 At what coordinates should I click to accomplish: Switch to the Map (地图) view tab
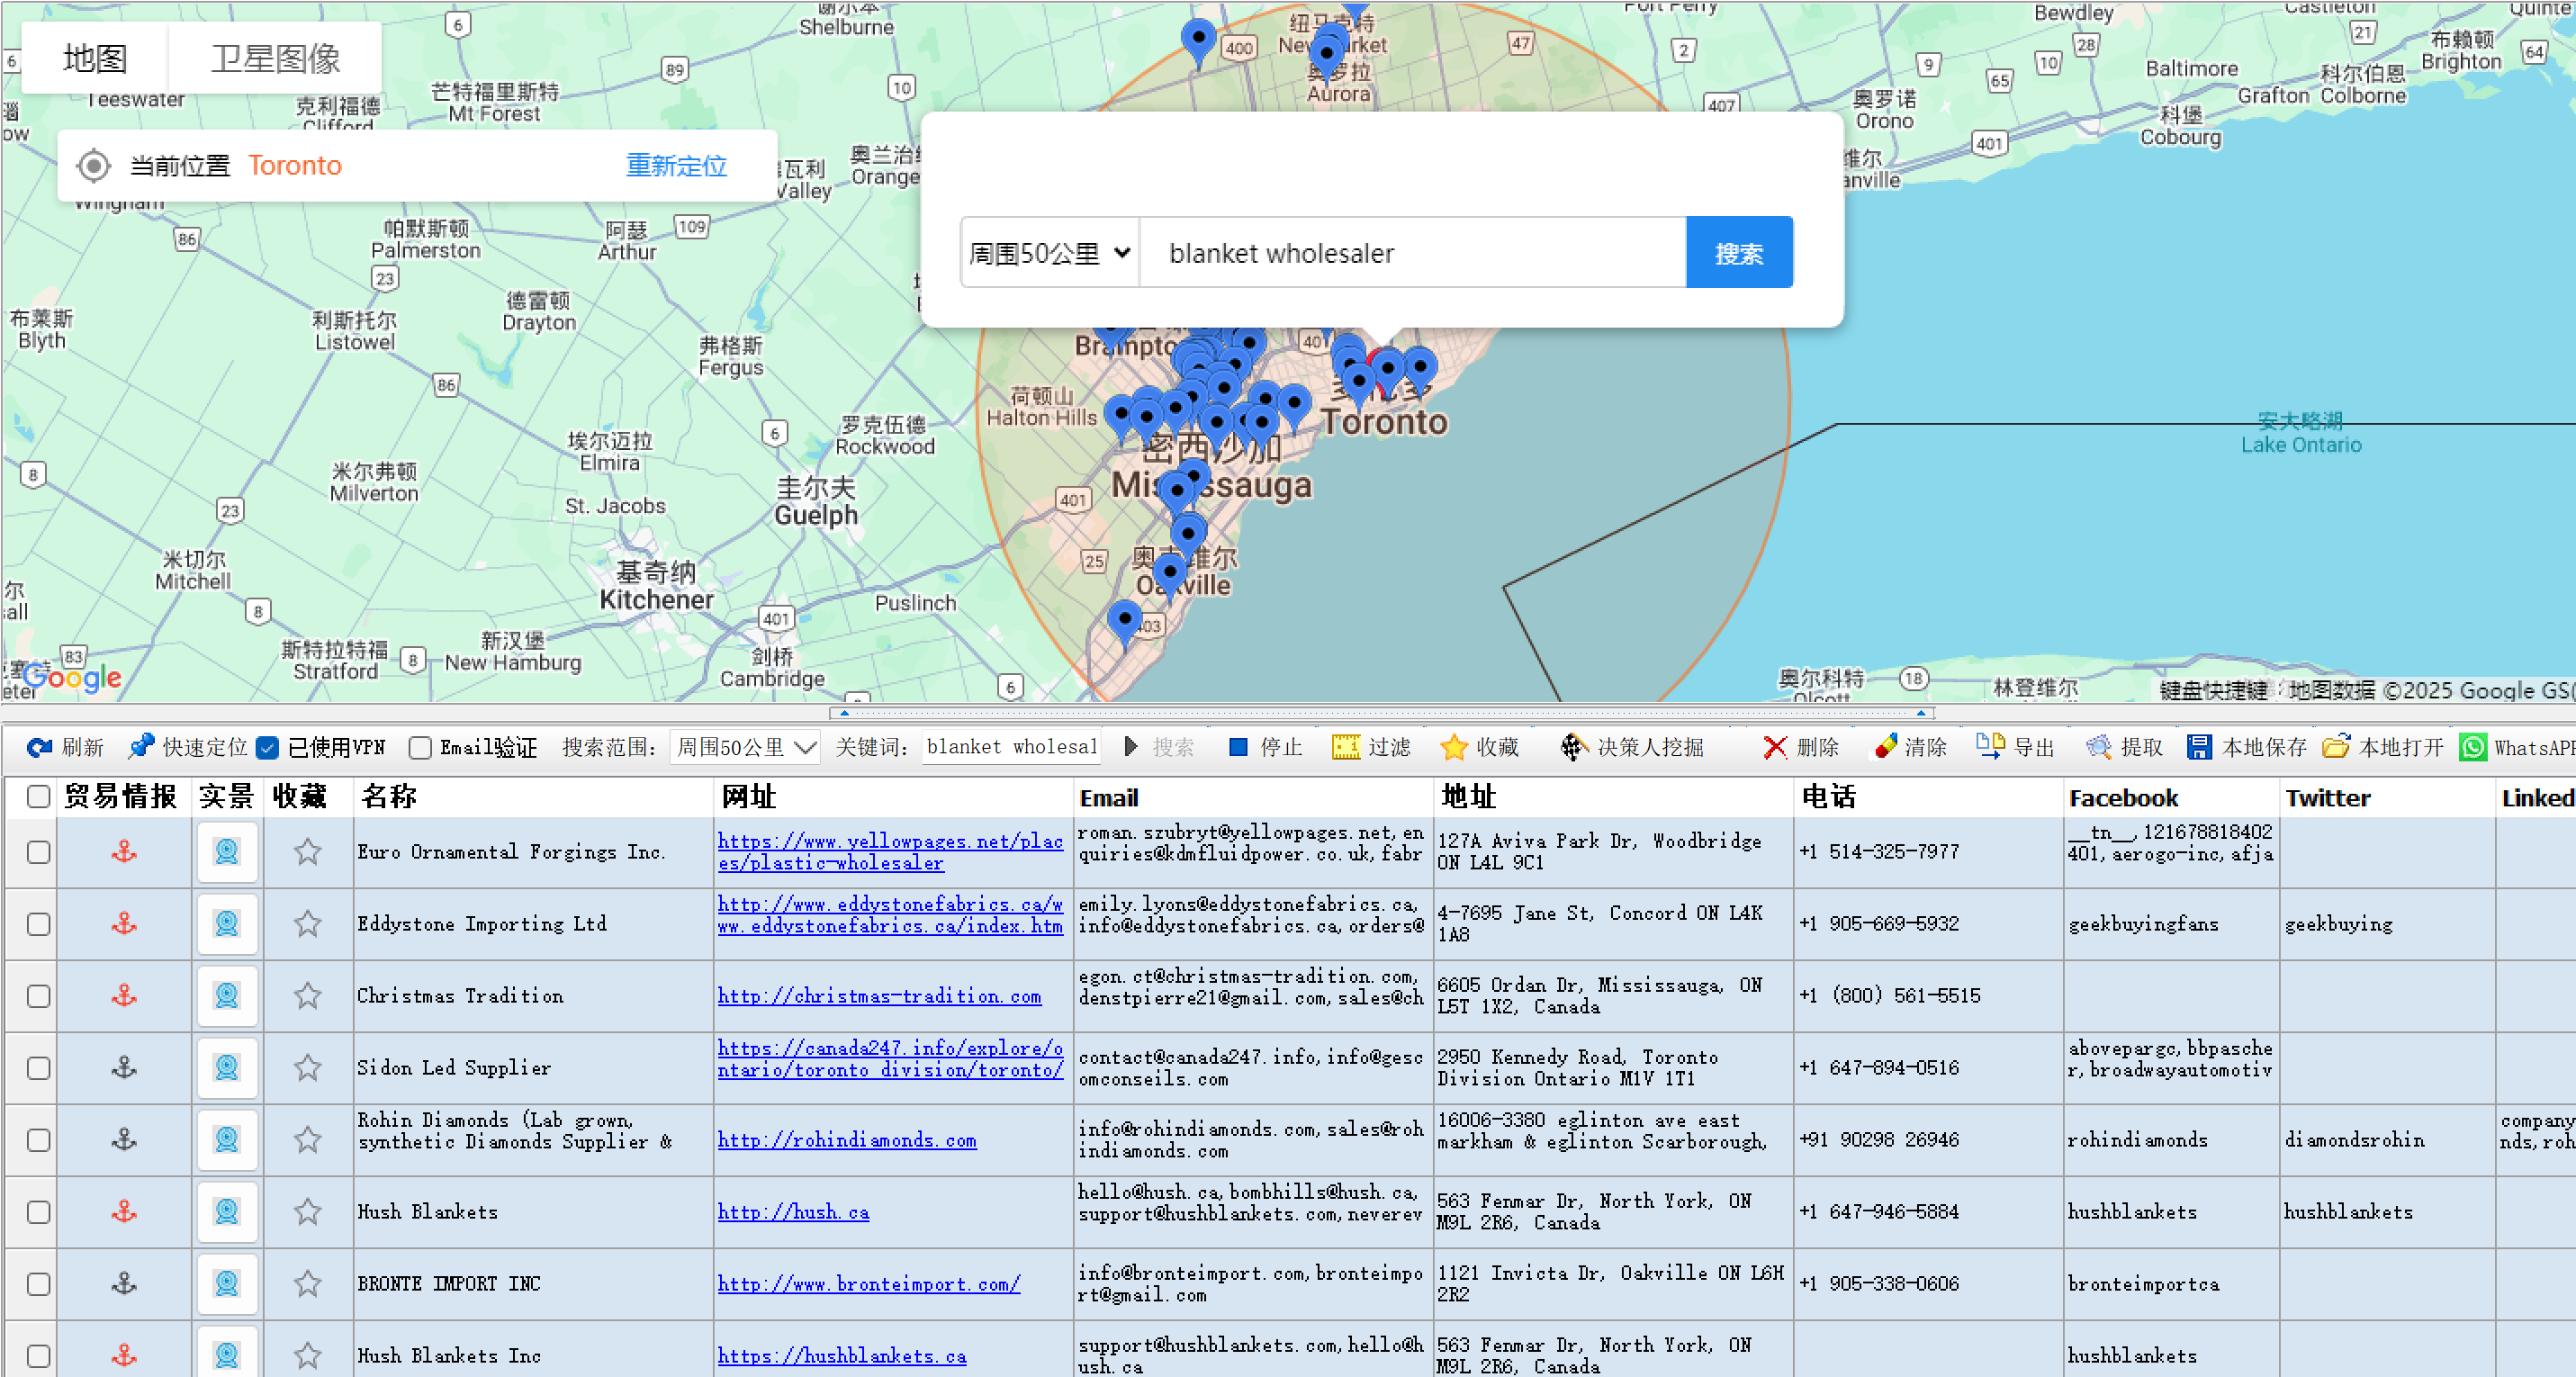pos(95,58)
